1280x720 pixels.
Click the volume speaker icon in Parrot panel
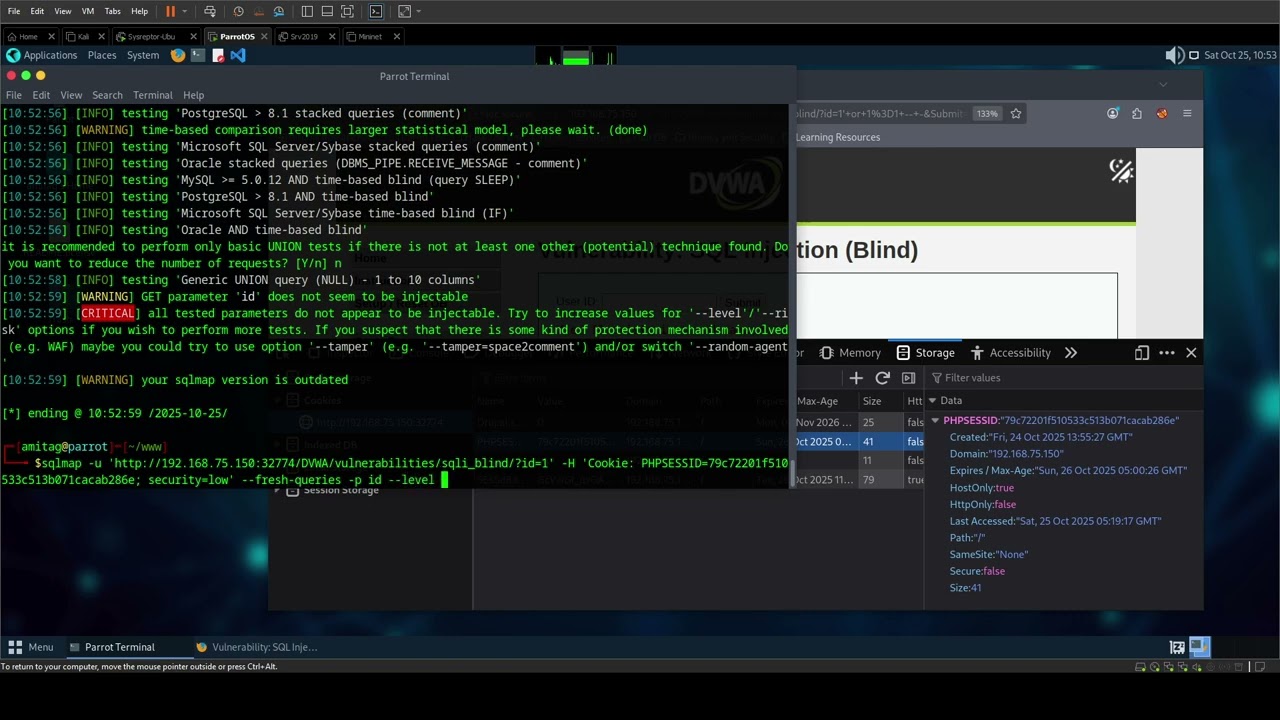pyautogui.click(x=1175, y=55)
